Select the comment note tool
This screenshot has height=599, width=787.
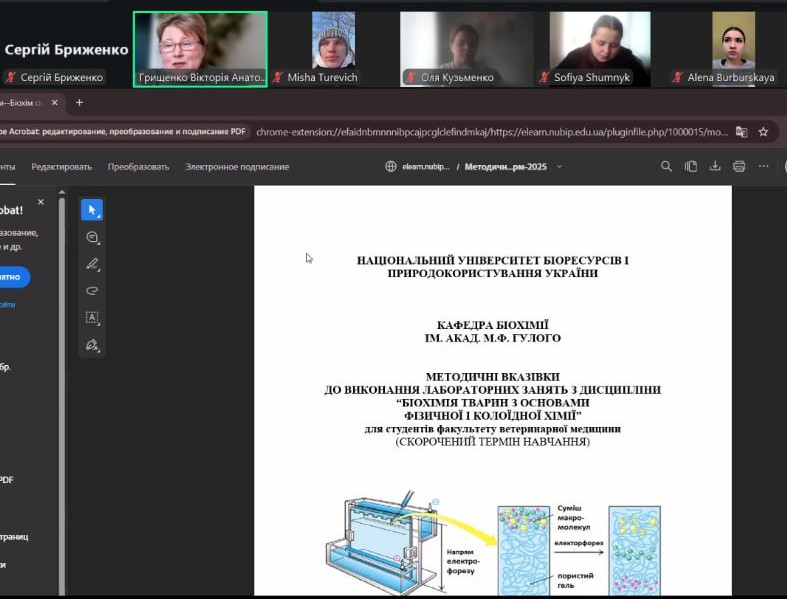[x=92, y=237]
